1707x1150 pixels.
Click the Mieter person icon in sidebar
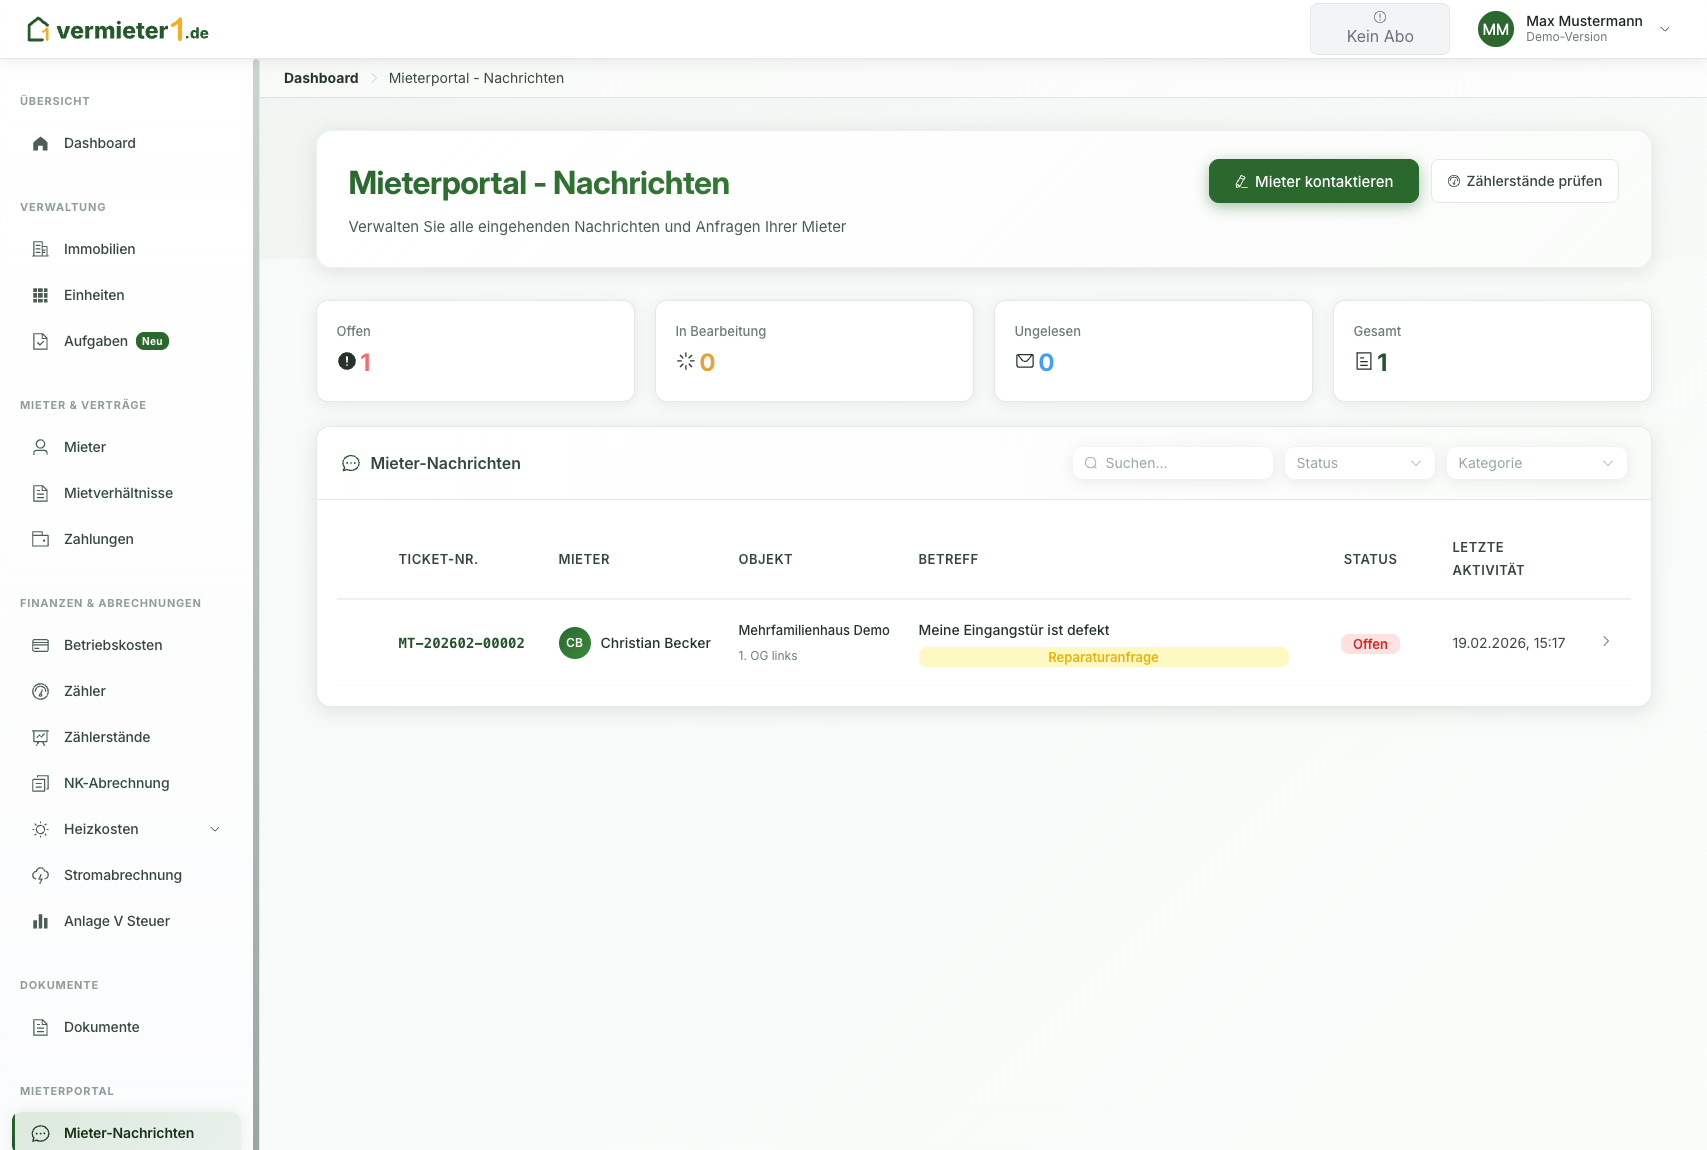coord(41,447)
